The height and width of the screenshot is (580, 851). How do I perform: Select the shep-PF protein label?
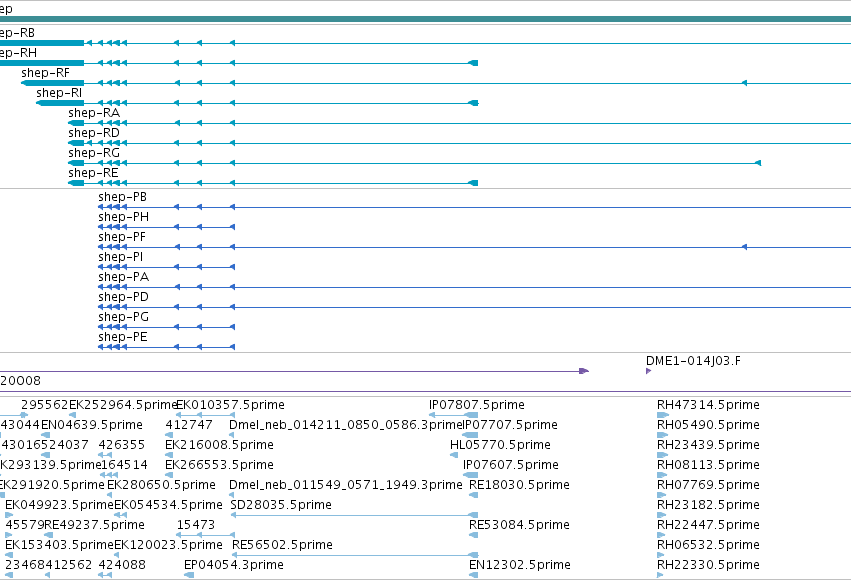(x=122, y=237)
